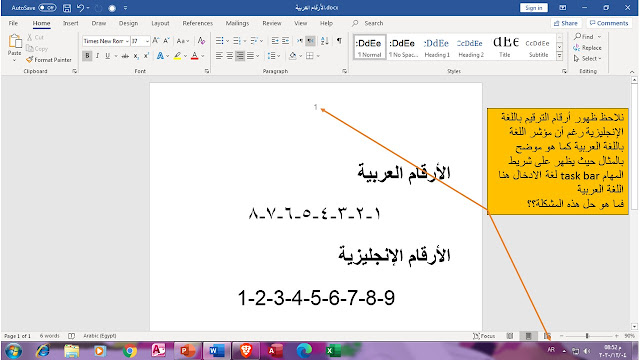Switch to Web Layout view icon
640x360 pixels.
tap(547, 336)
